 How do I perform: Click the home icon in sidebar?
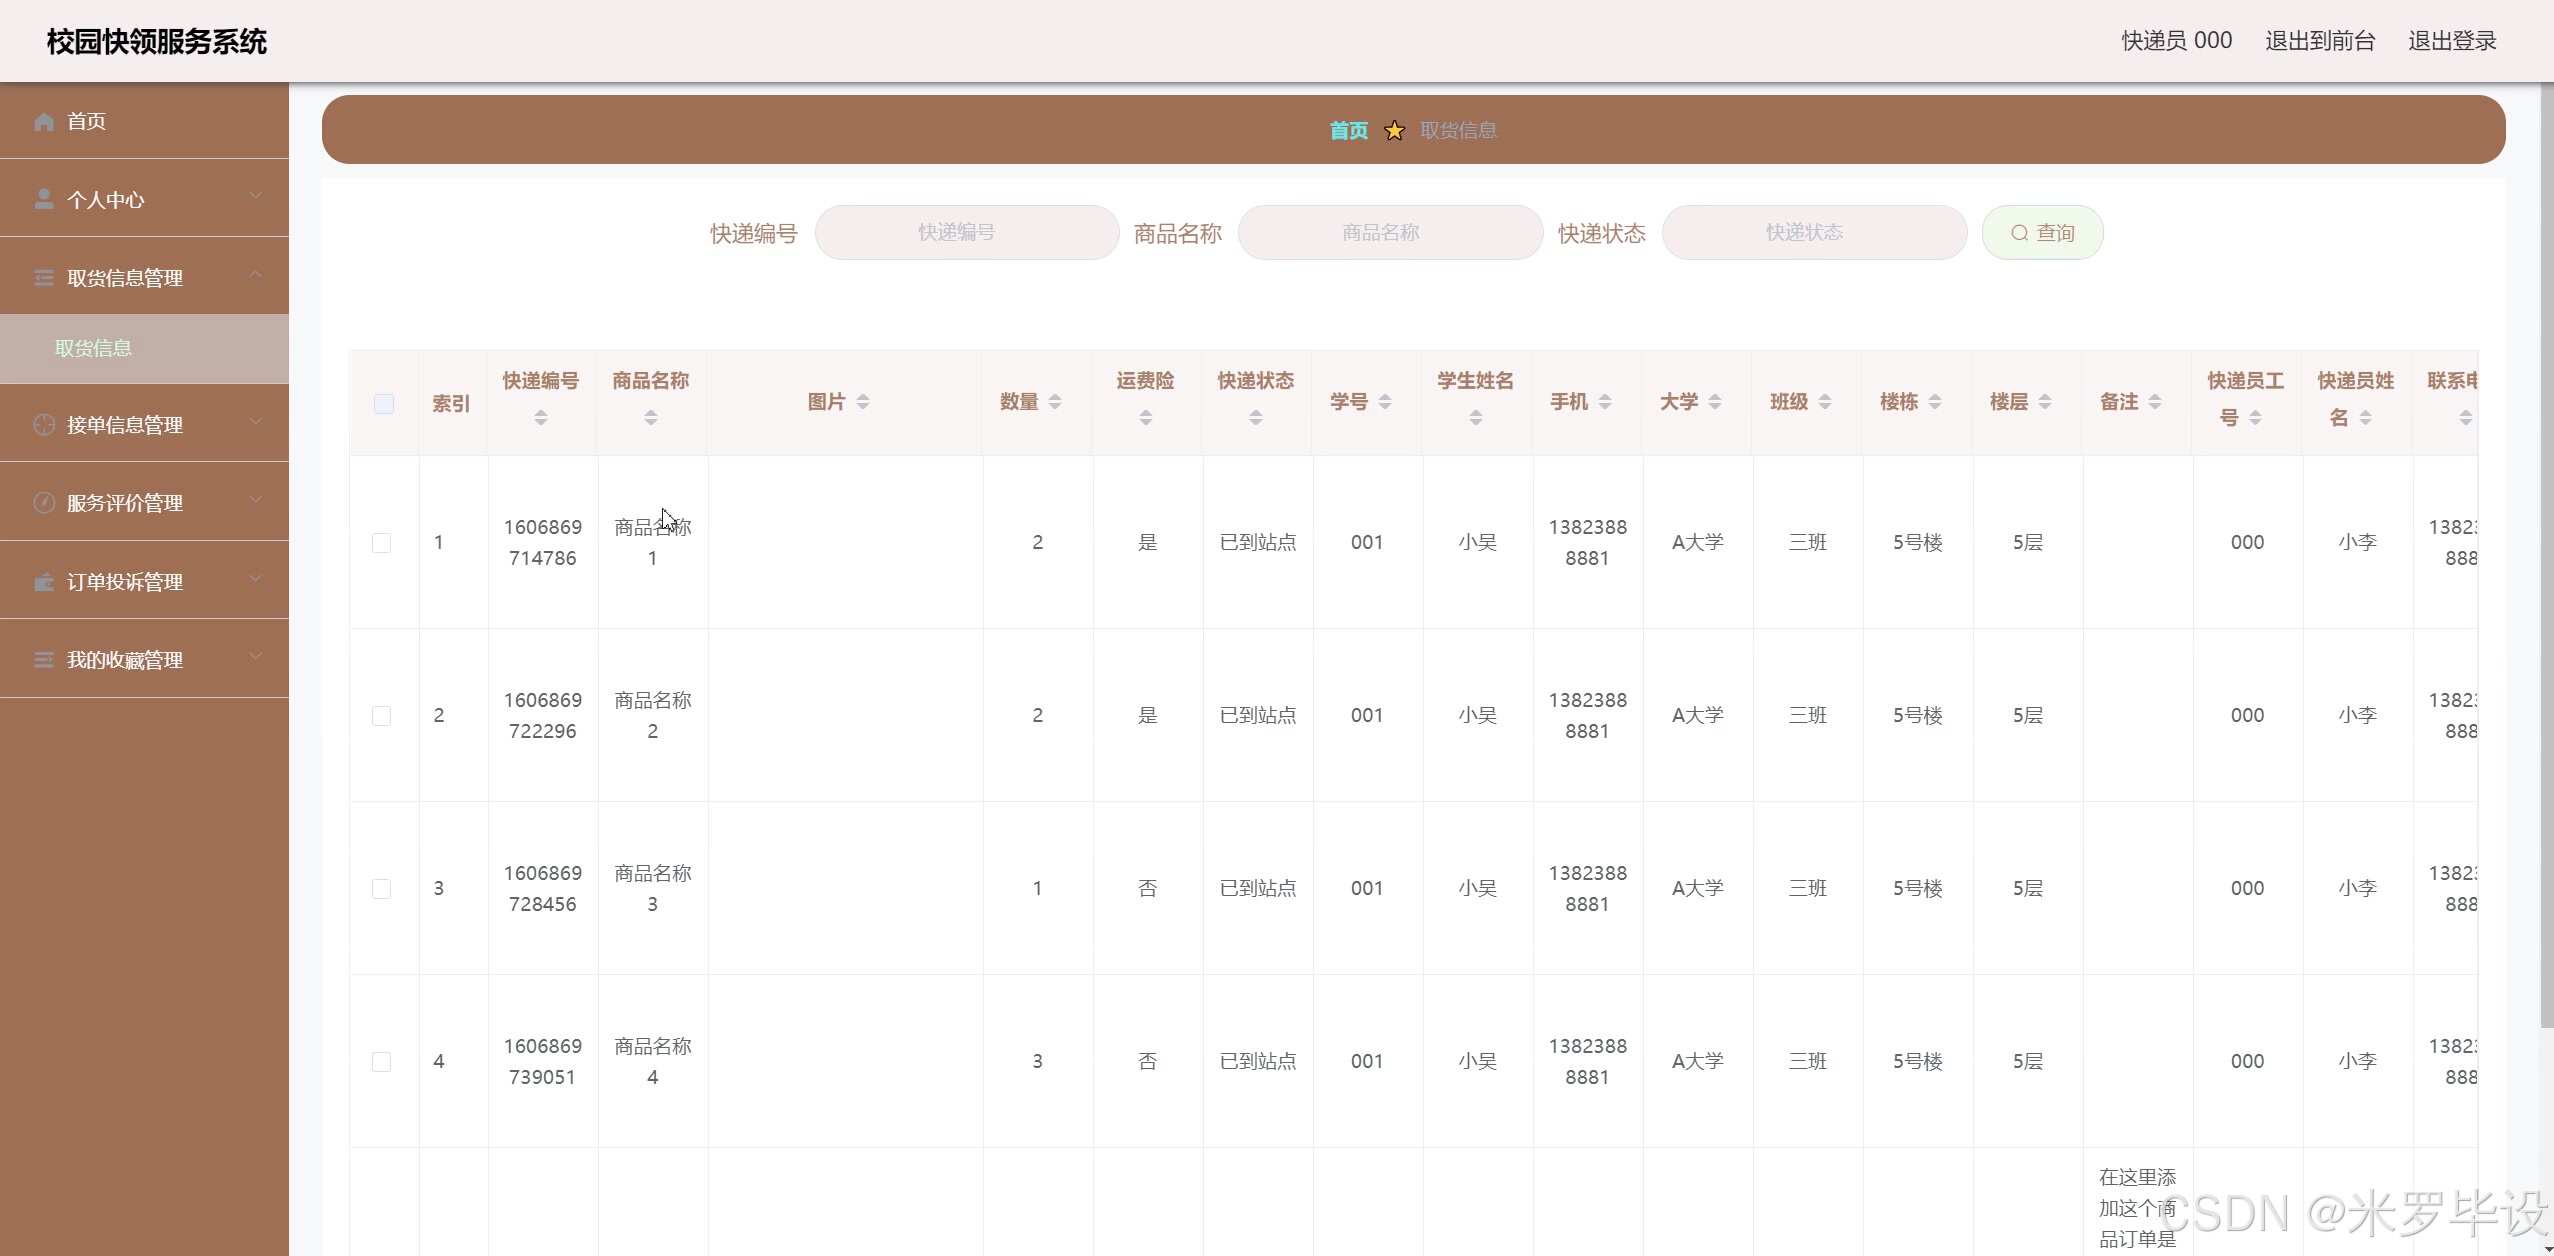[x=44, y=121]
